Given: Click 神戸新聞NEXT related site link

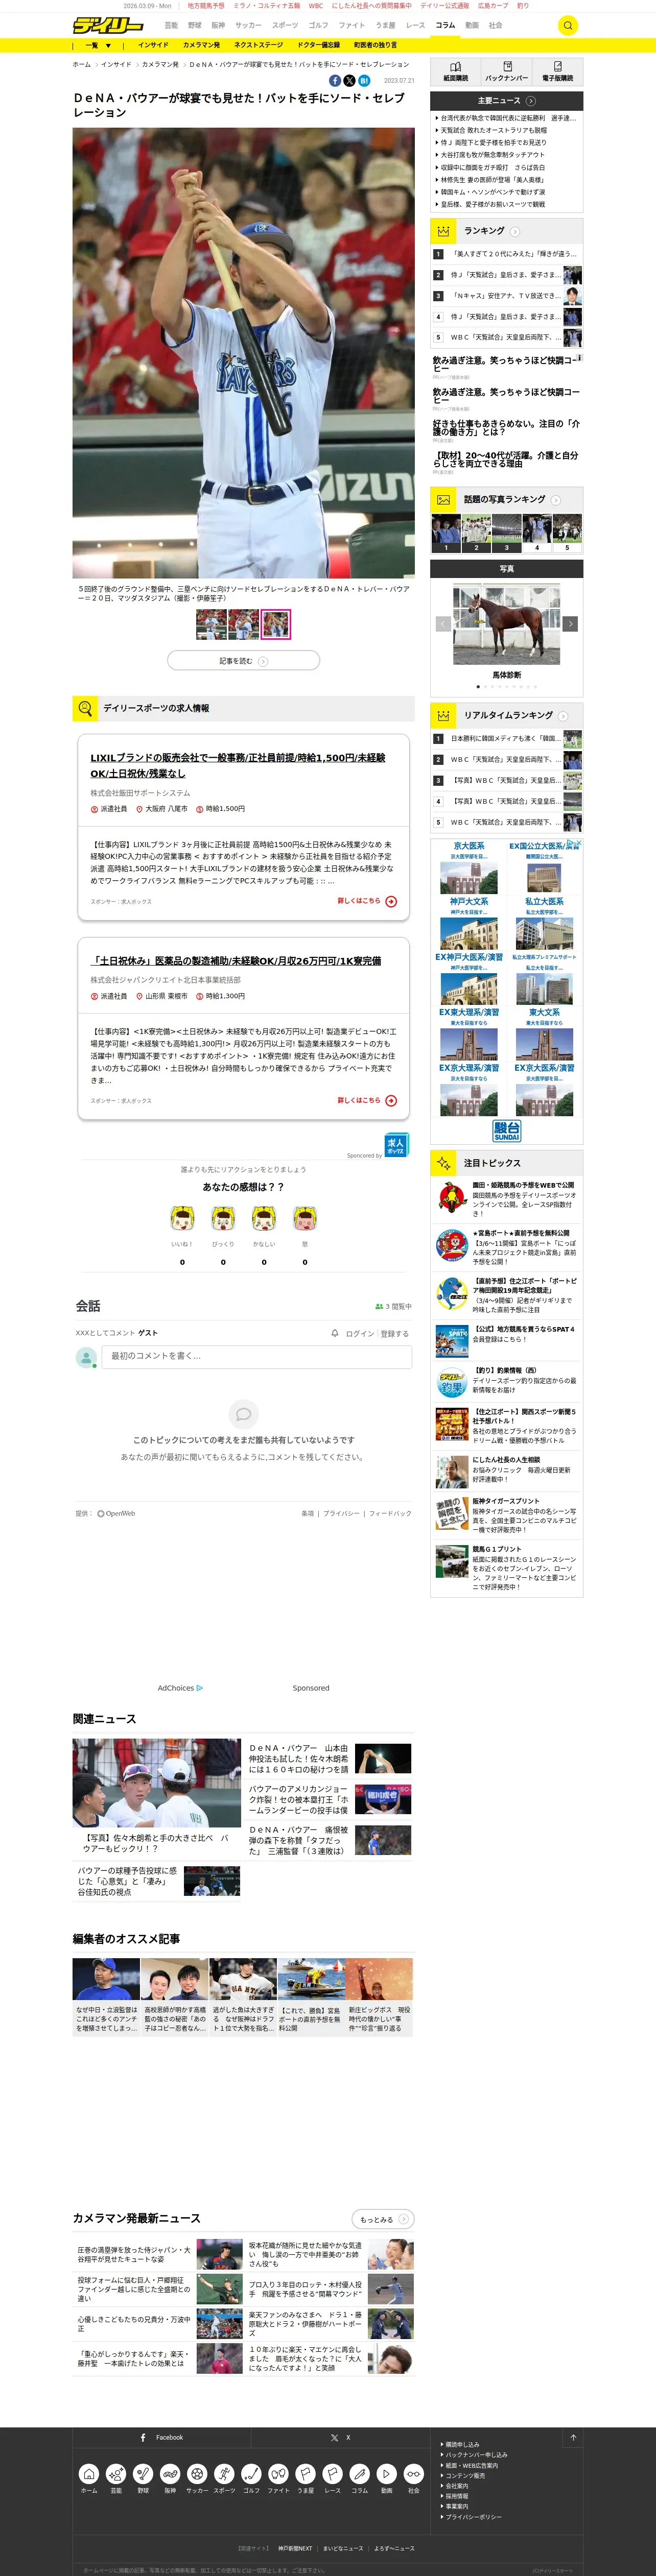Looking at the screenshot, I should click(295, 2548).
